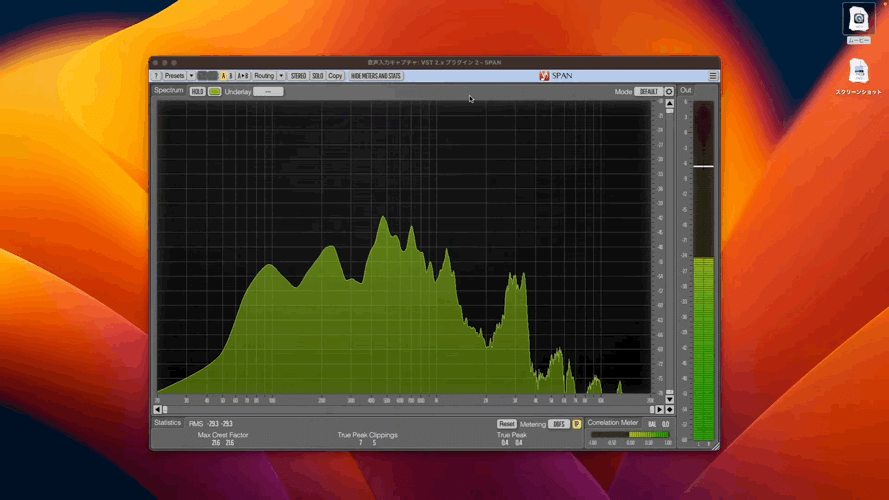Screen dimensions: 889x500
Task: Click the True Peak Clippings label
Action: [x=367, y=435]
